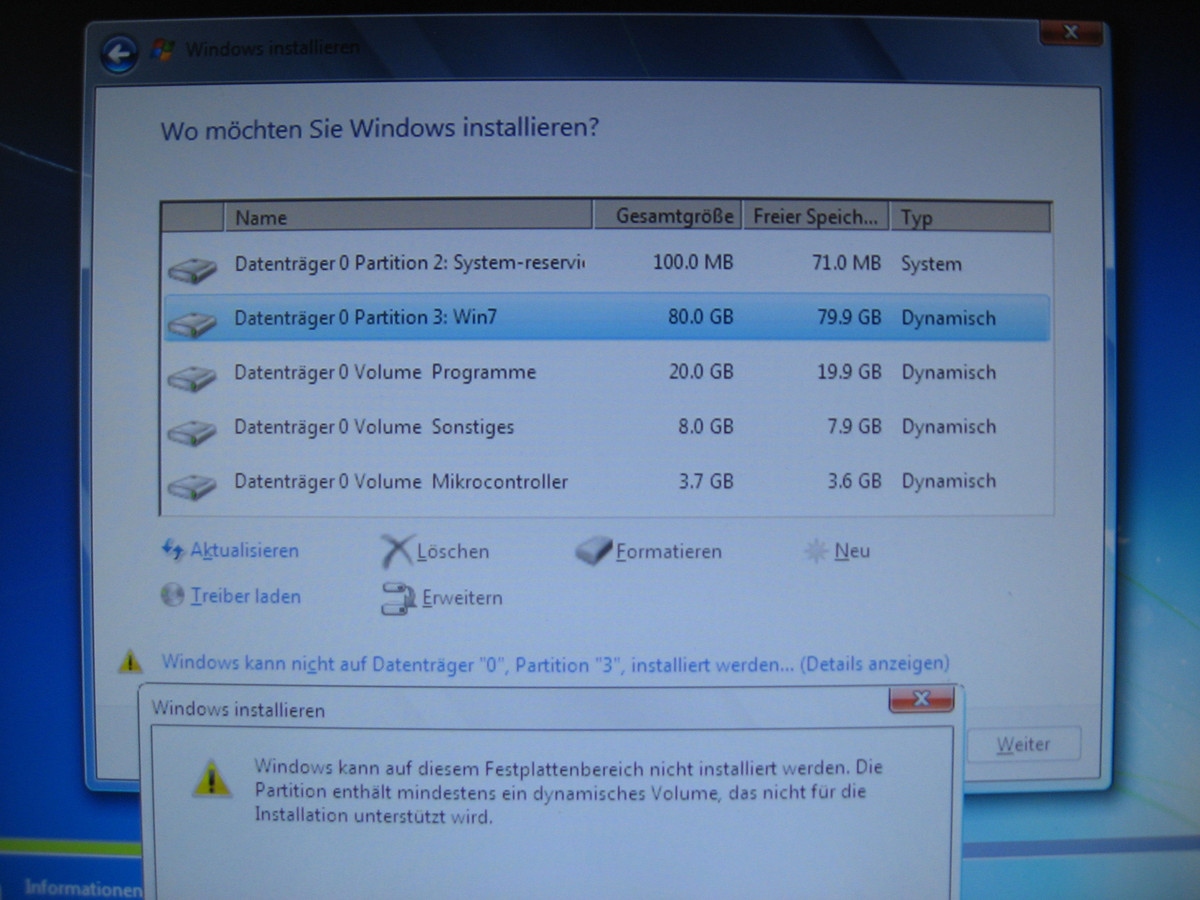Click the Weiter button
Image resolution: width=1200 pixels, height=900 pixels.
[1023, 745]
